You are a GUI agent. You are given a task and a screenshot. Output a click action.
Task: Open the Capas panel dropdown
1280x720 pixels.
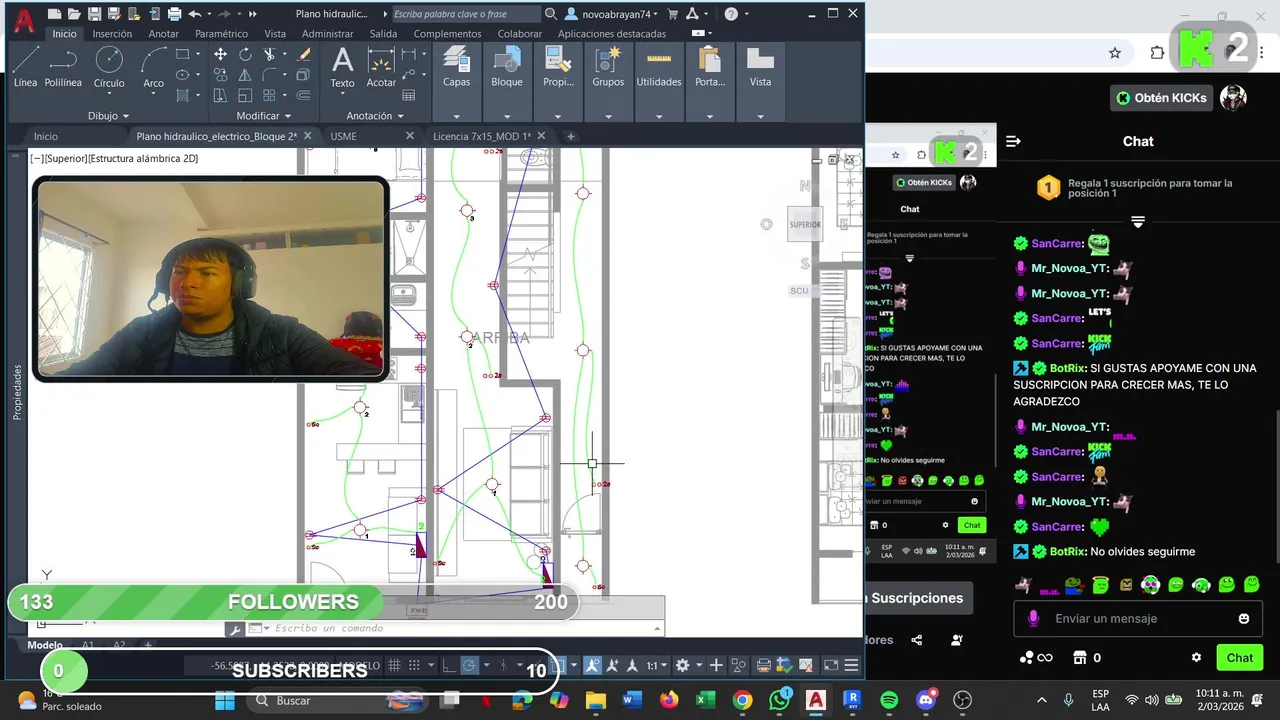pos(456,116)
